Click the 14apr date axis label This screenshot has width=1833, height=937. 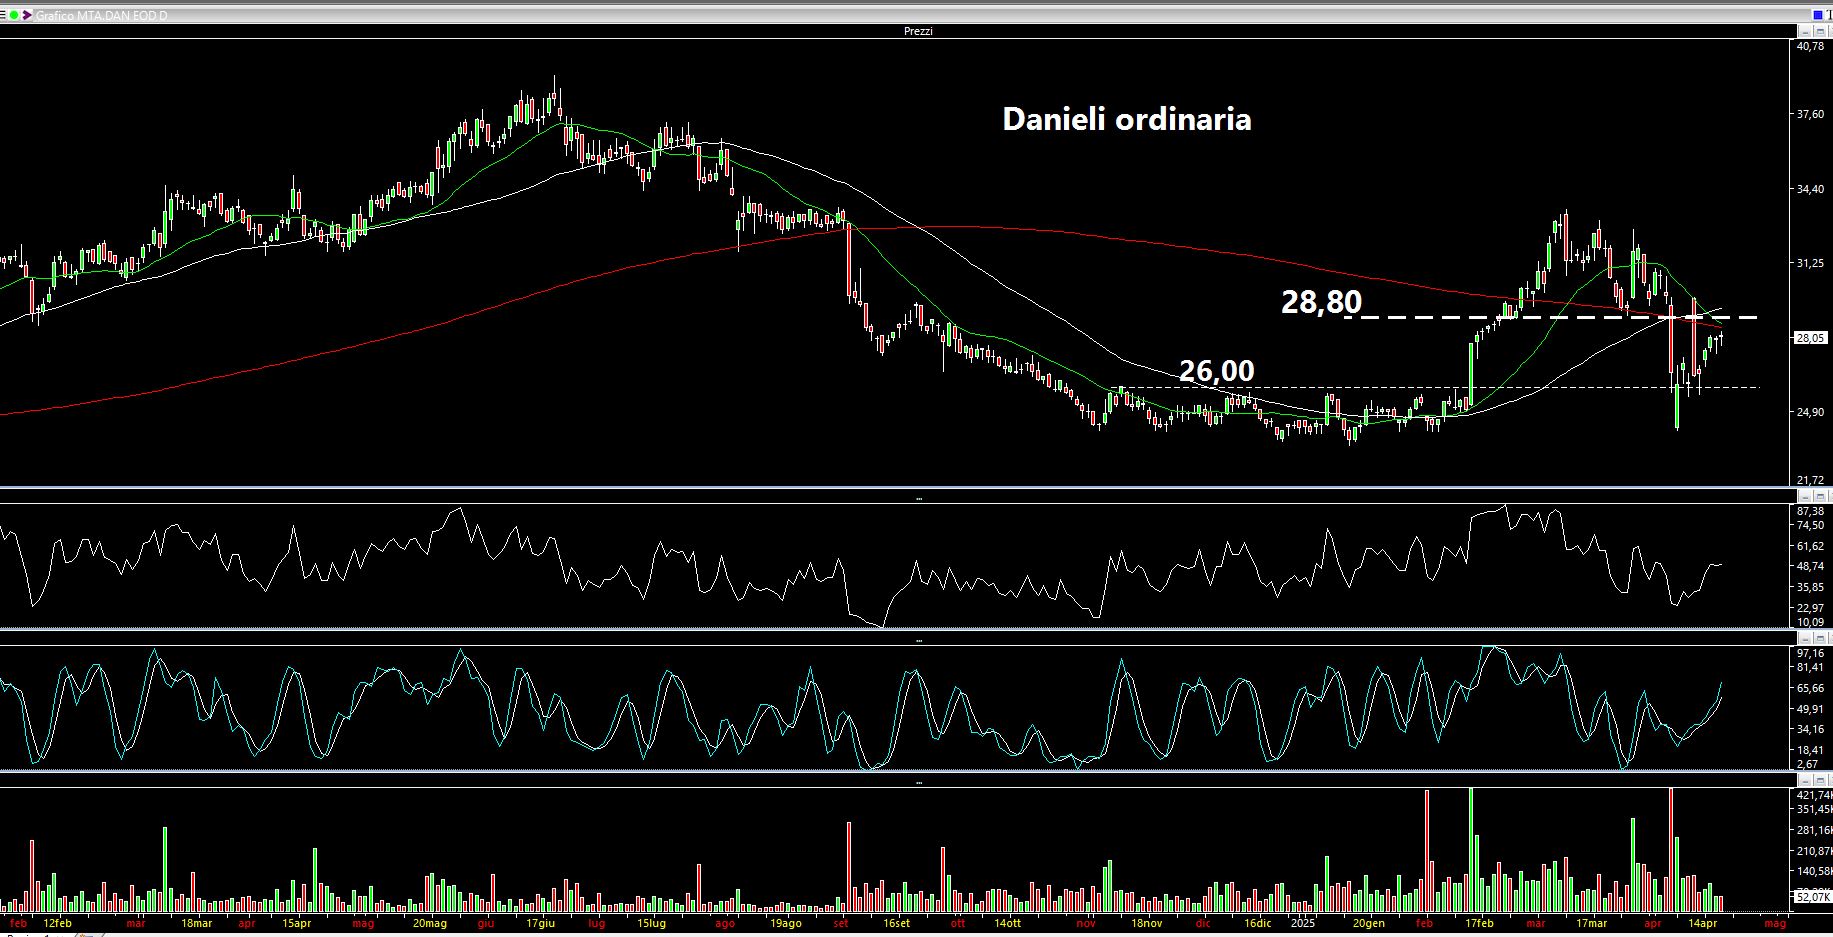click(x=1703, y=923)
